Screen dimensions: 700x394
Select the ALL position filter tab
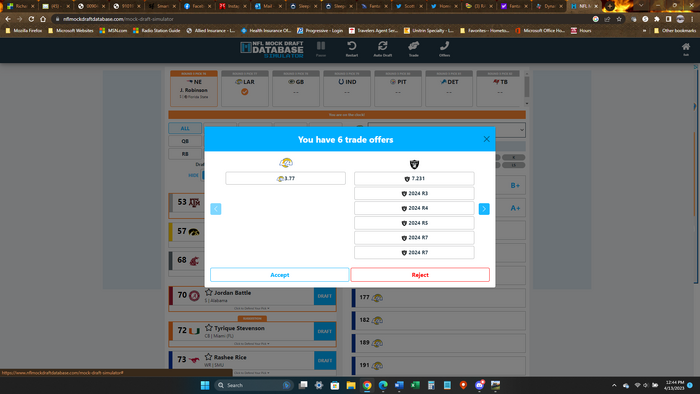pos(185,128)
